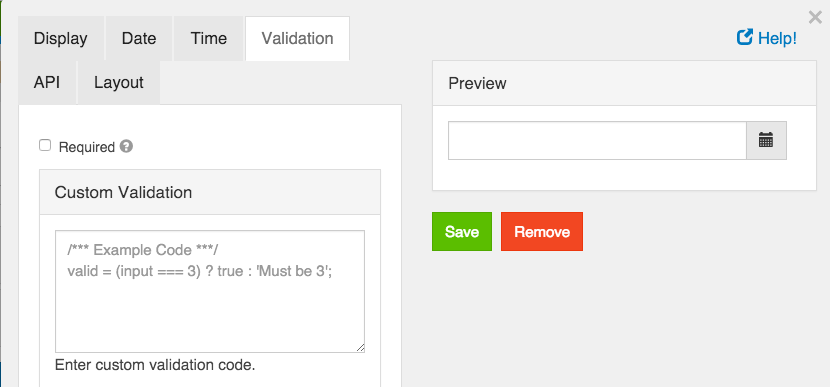Open the Date tab
The image size is (830, 387).
click(139, 39)
